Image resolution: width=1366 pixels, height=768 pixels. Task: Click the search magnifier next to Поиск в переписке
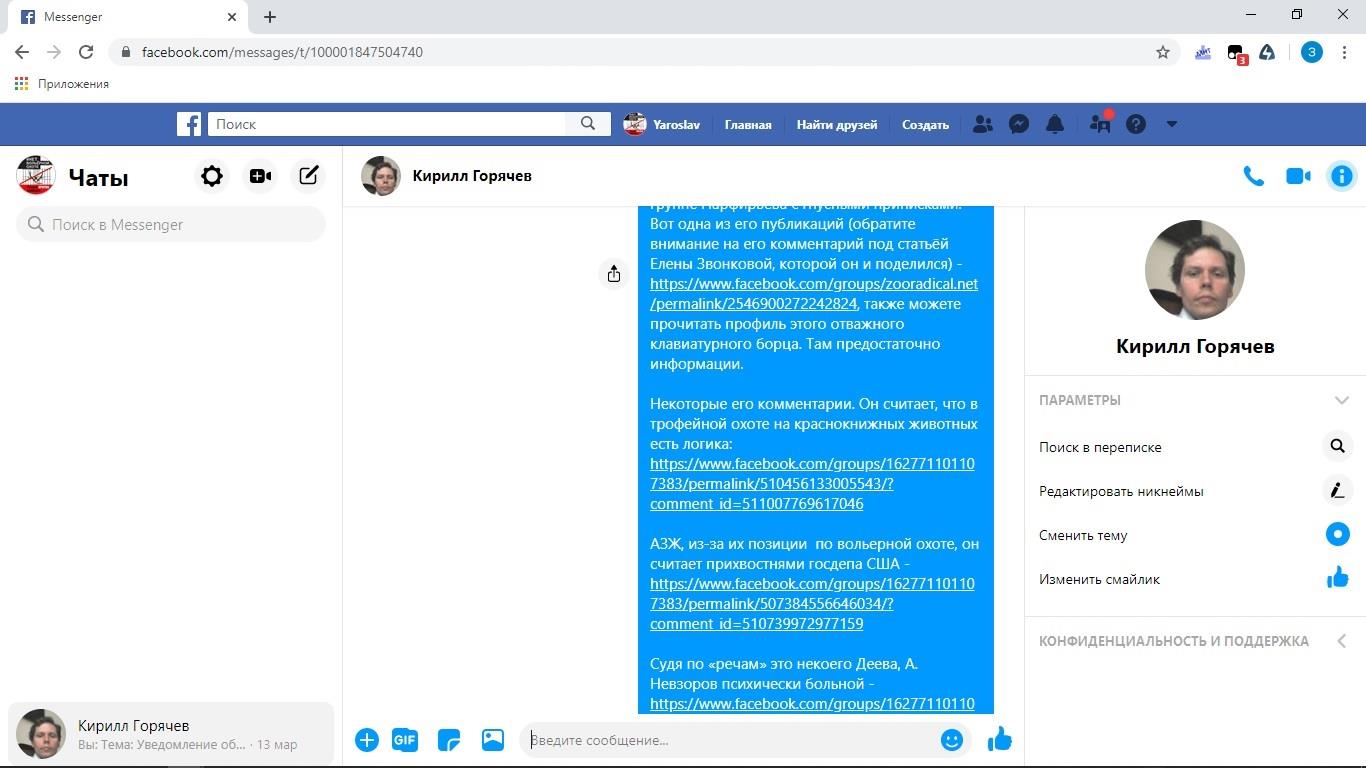pyautogui.click(x=1337, y=446)
